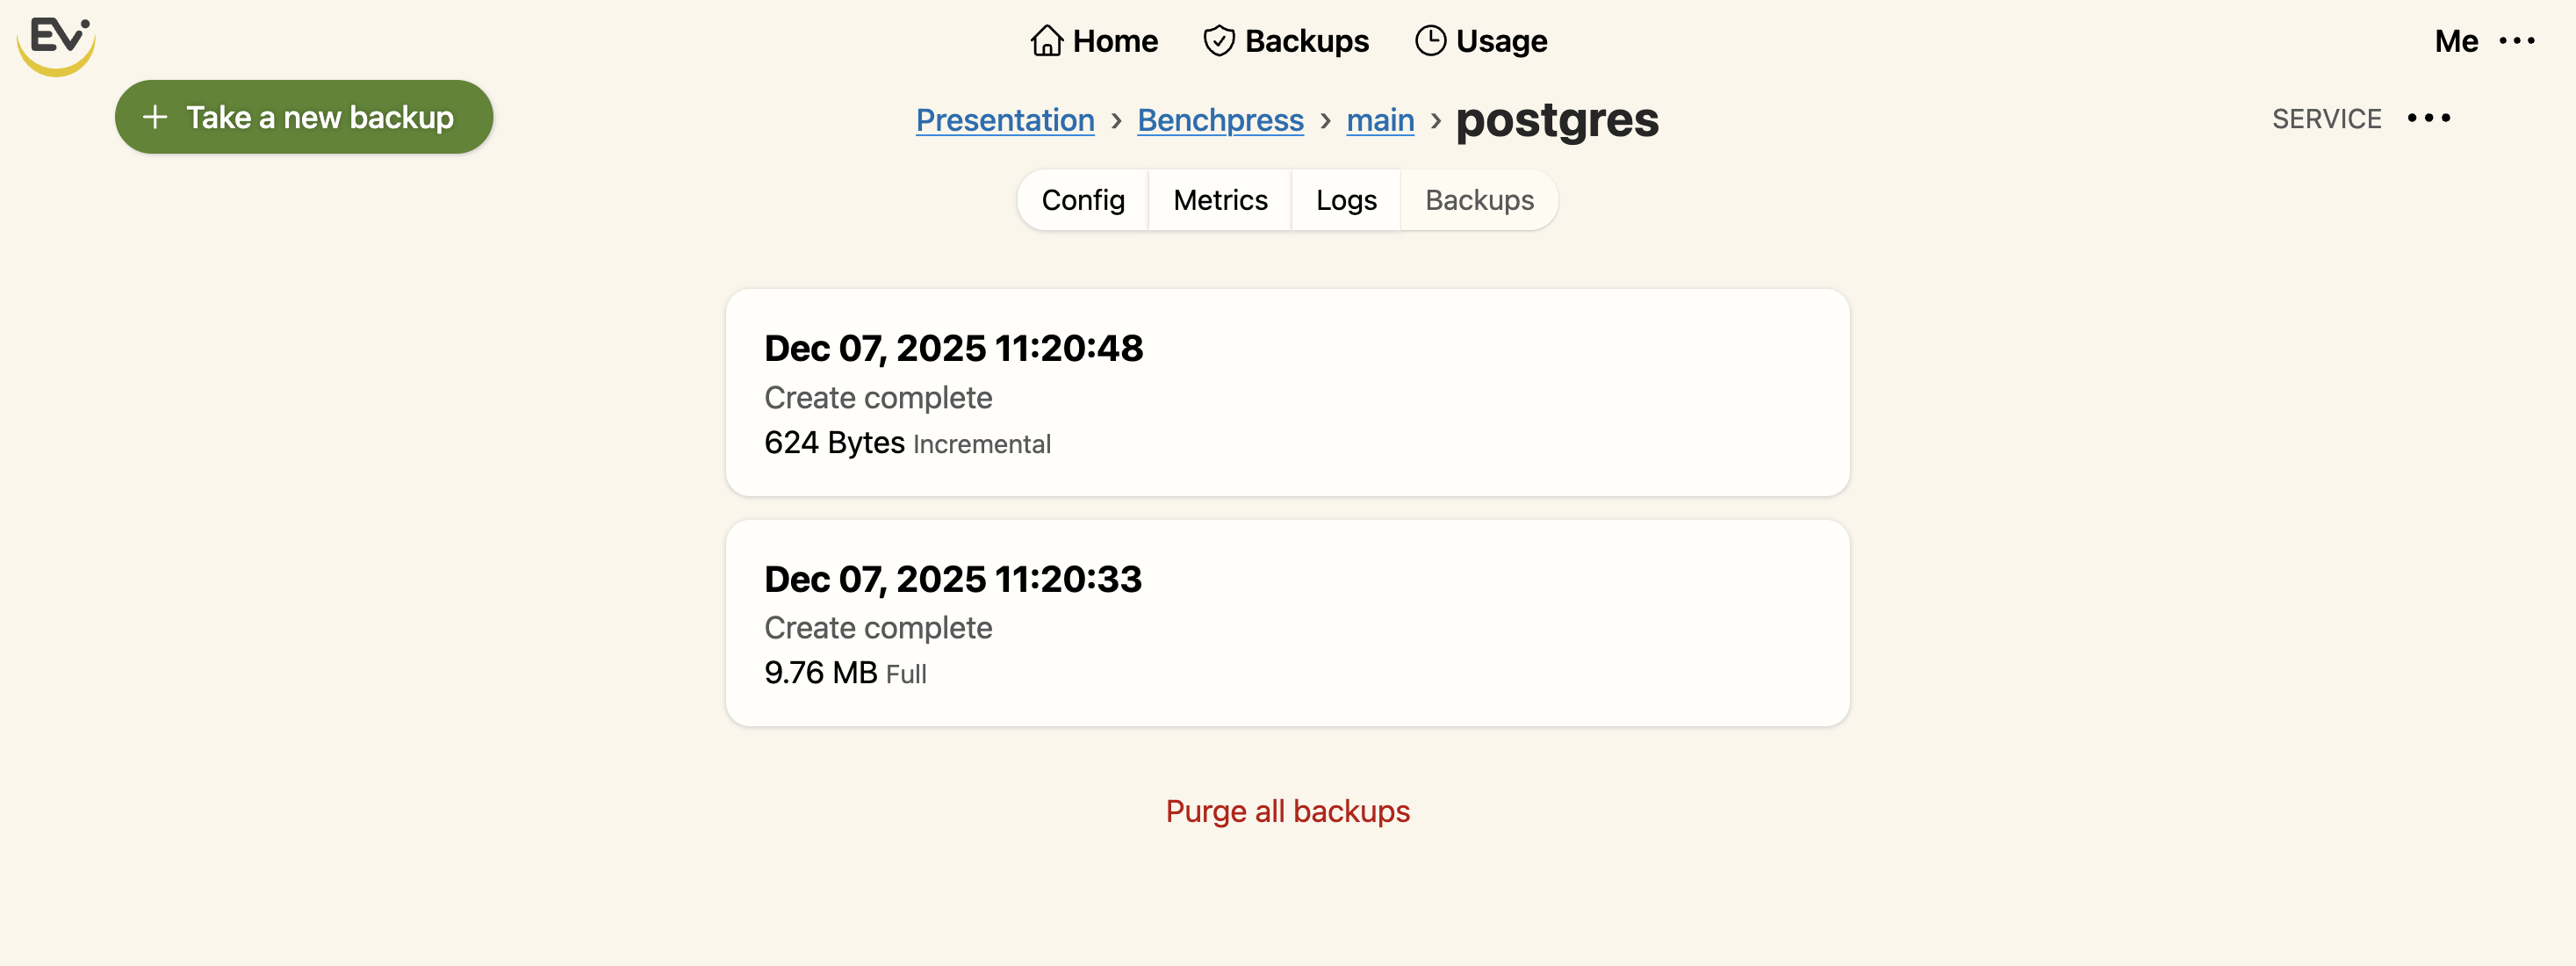The height and width of the screenshot is (966, 2576).
Task: Click the plus icon on the backup button
Action: 157,116
